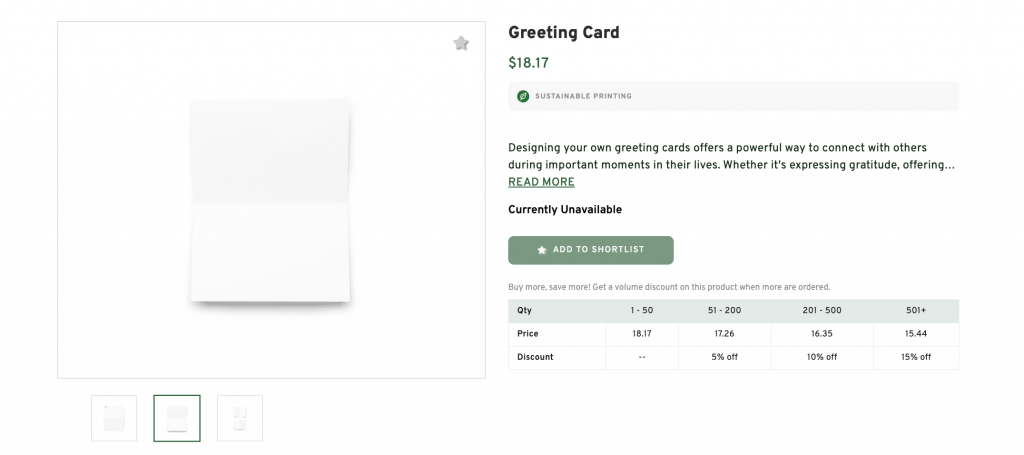Click the 51 - 200 quantity column header
This screenshot has height=455, width=1024.
click(724, 311)
